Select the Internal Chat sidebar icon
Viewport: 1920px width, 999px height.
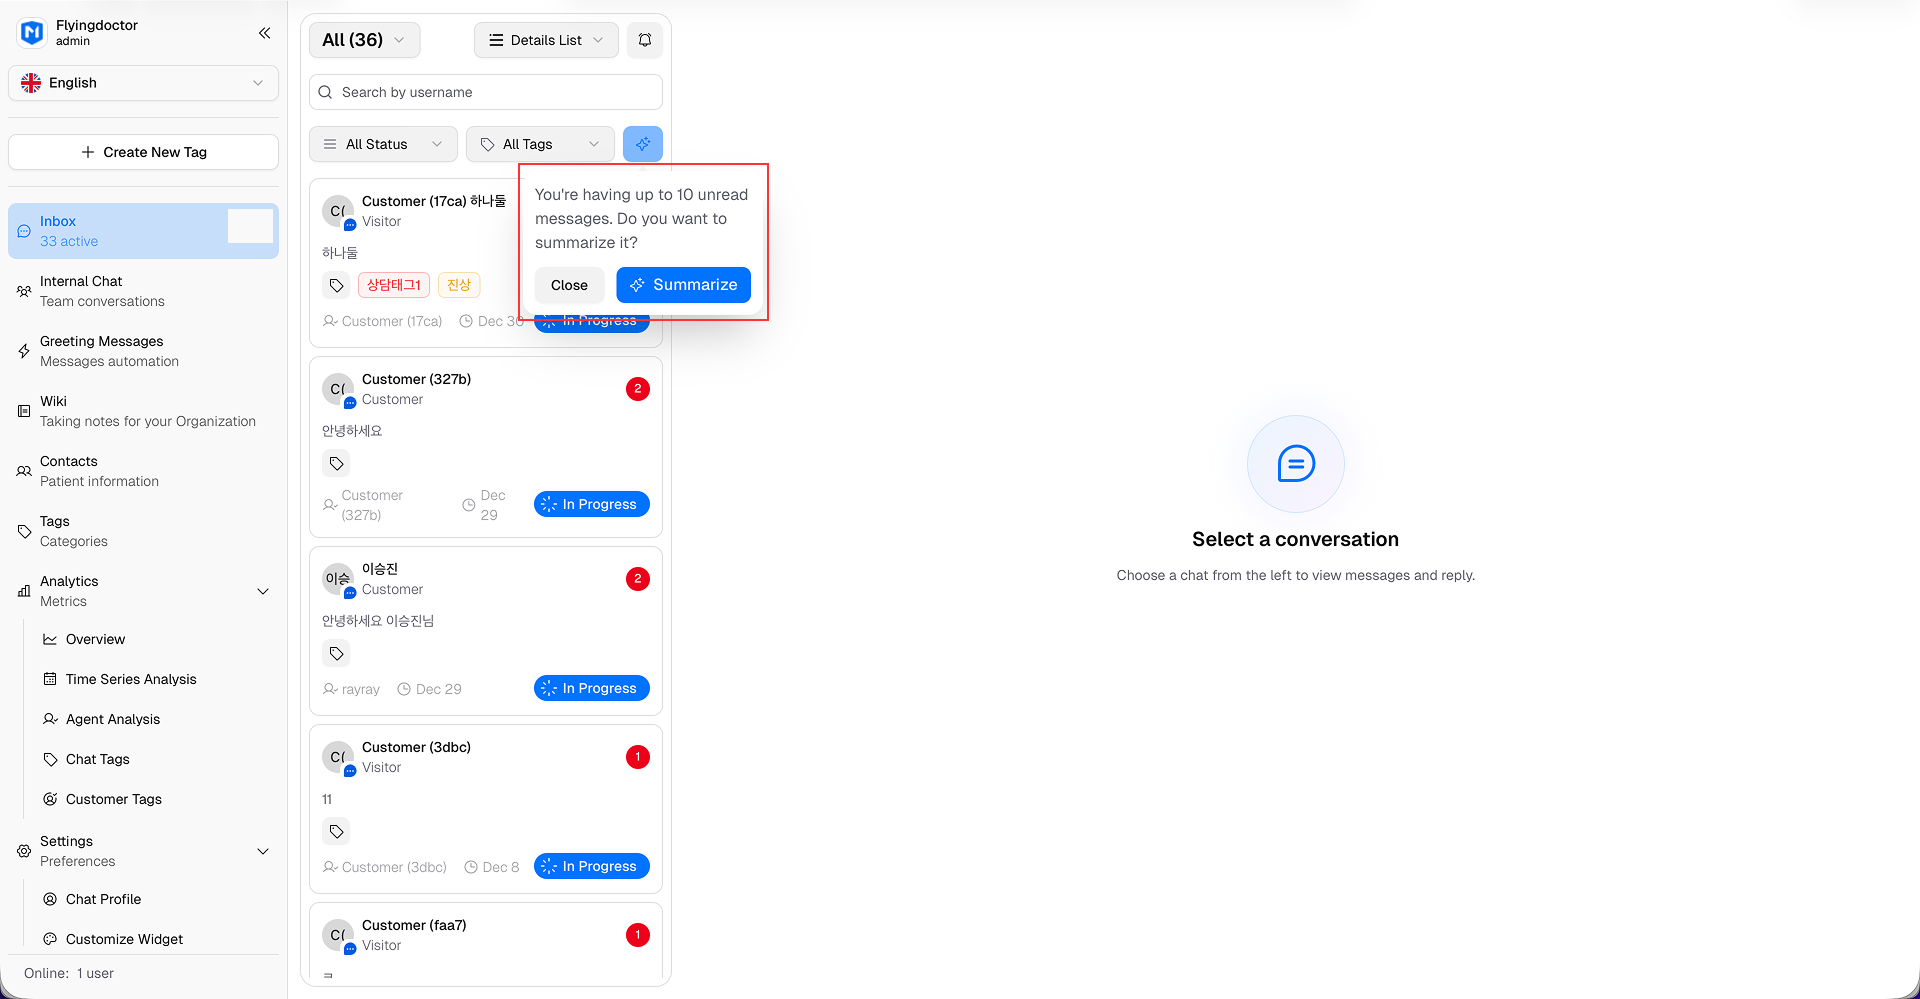click(x=23, y=291)
